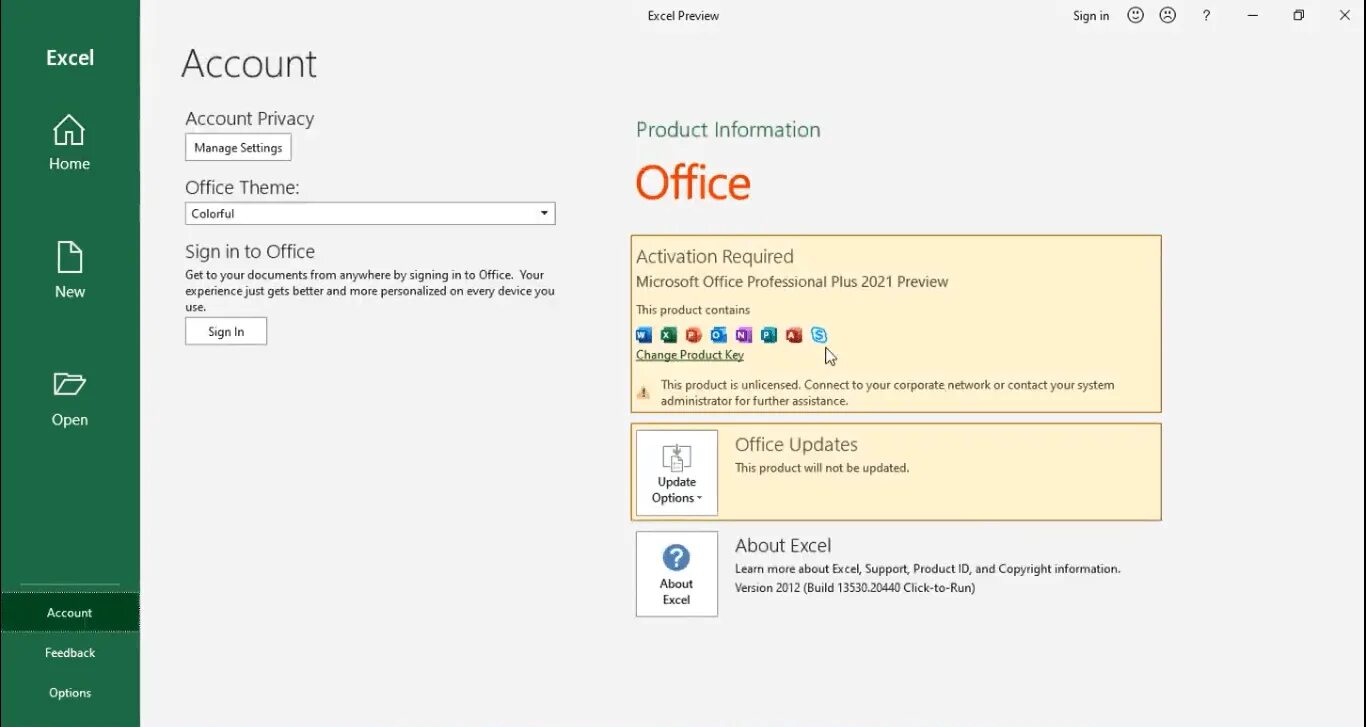Expand the Update Options menu button

point(677,473)
